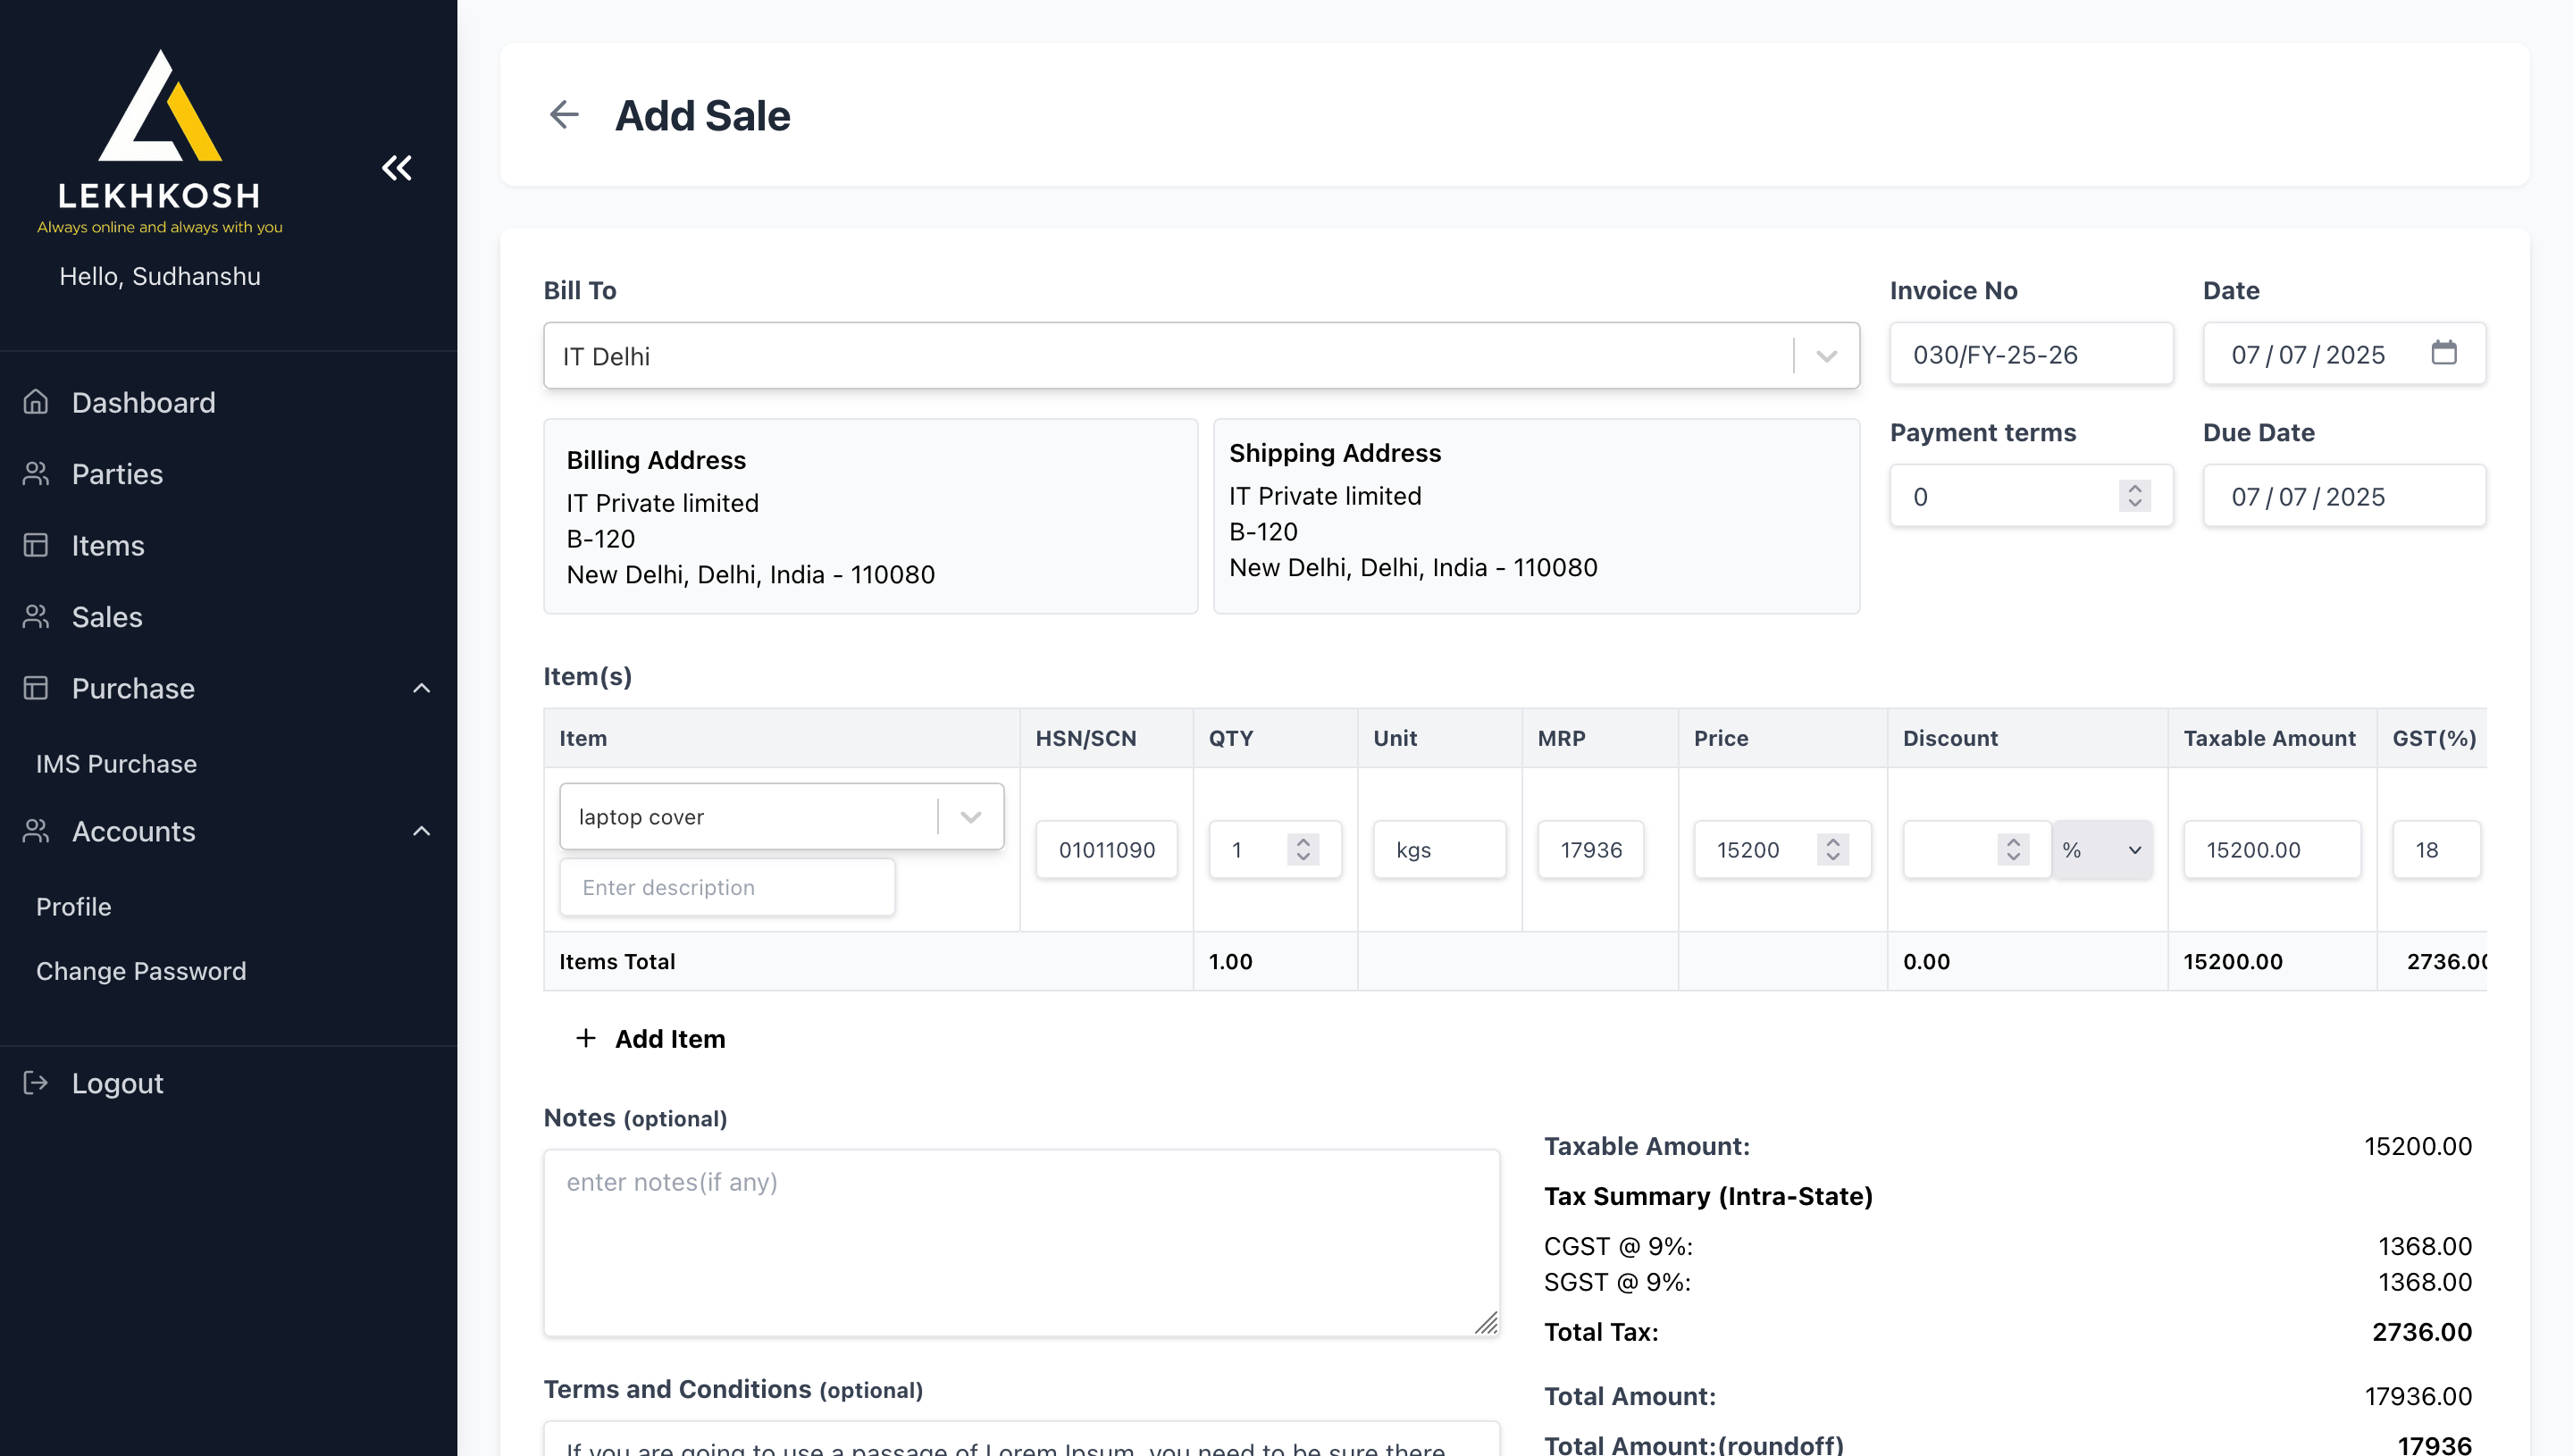The image size is (2573, 1456).
Task: Adjust the Price stepper arrows
Action: point(1833,849)
